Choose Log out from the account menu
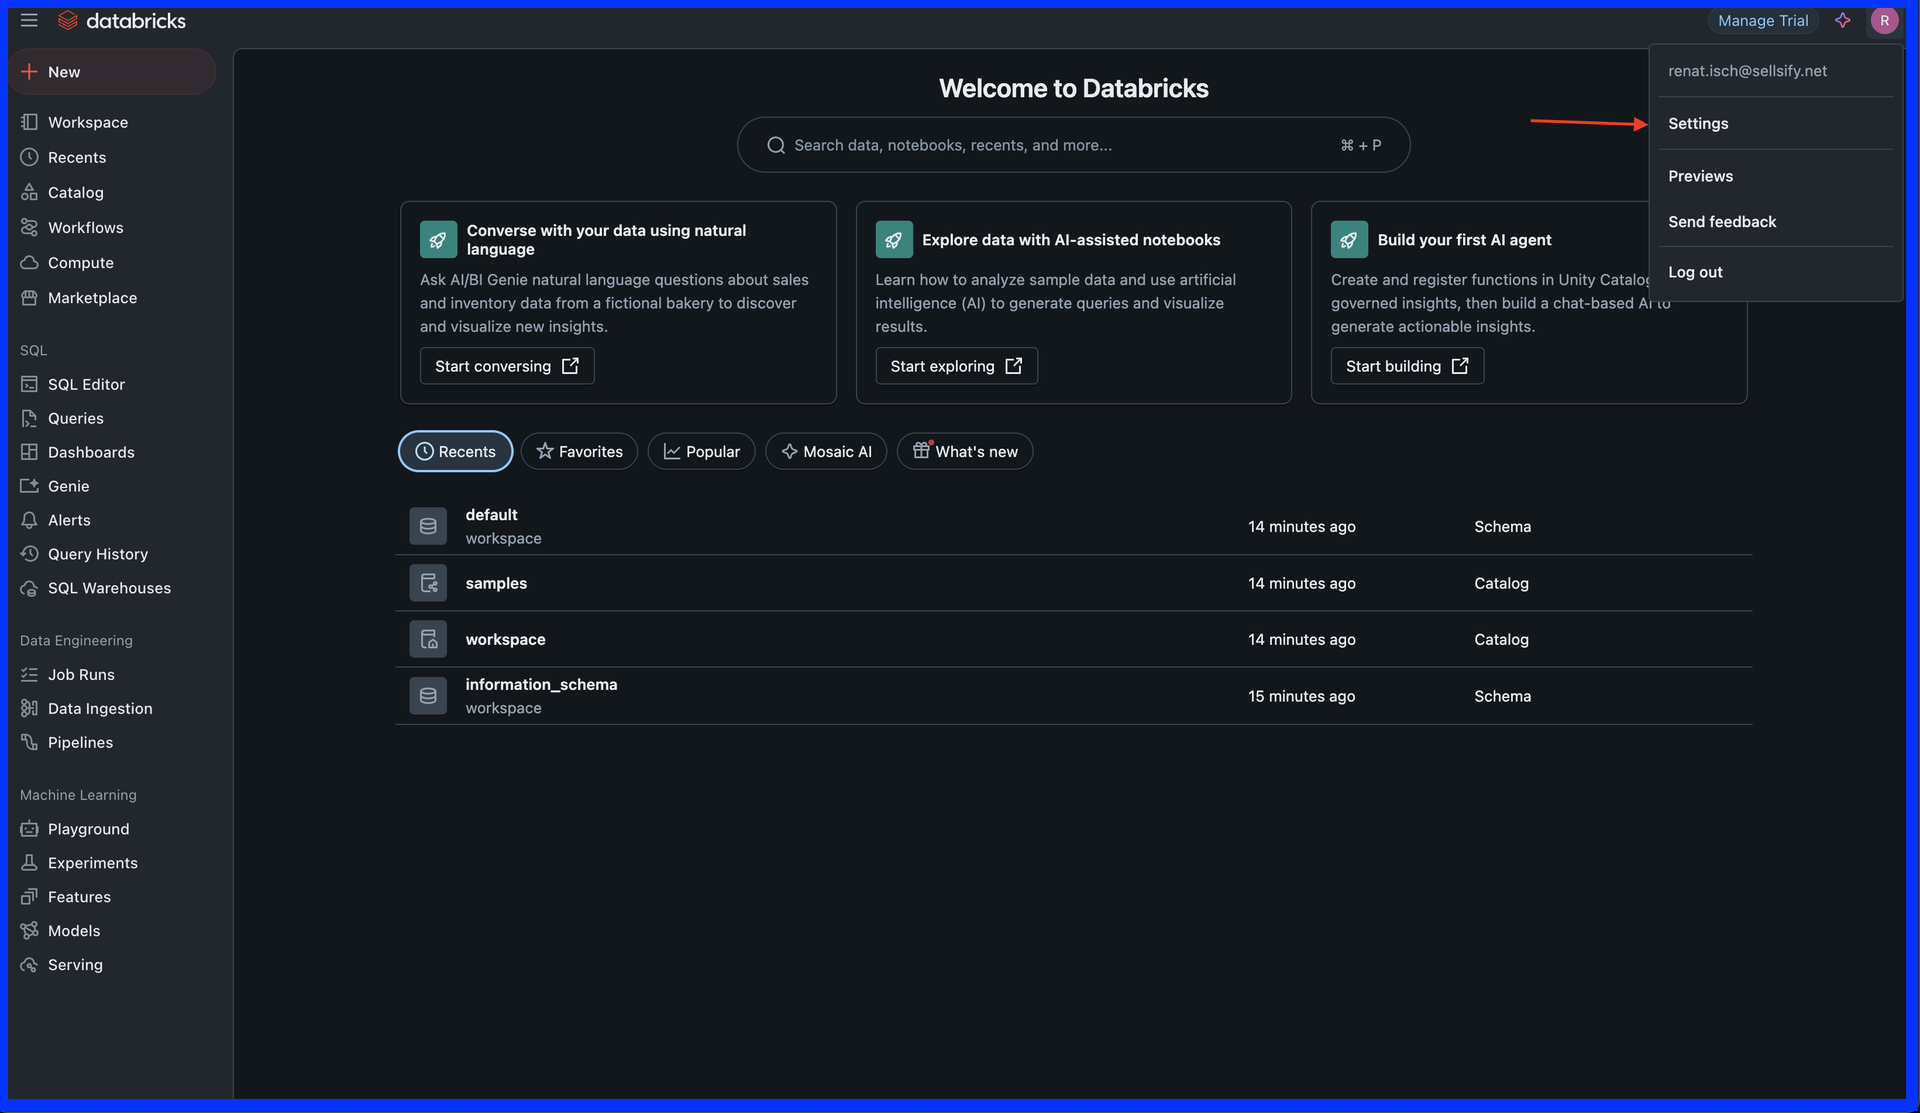This screenshot has width=1920, height=1113. (x=1695, y=272)
